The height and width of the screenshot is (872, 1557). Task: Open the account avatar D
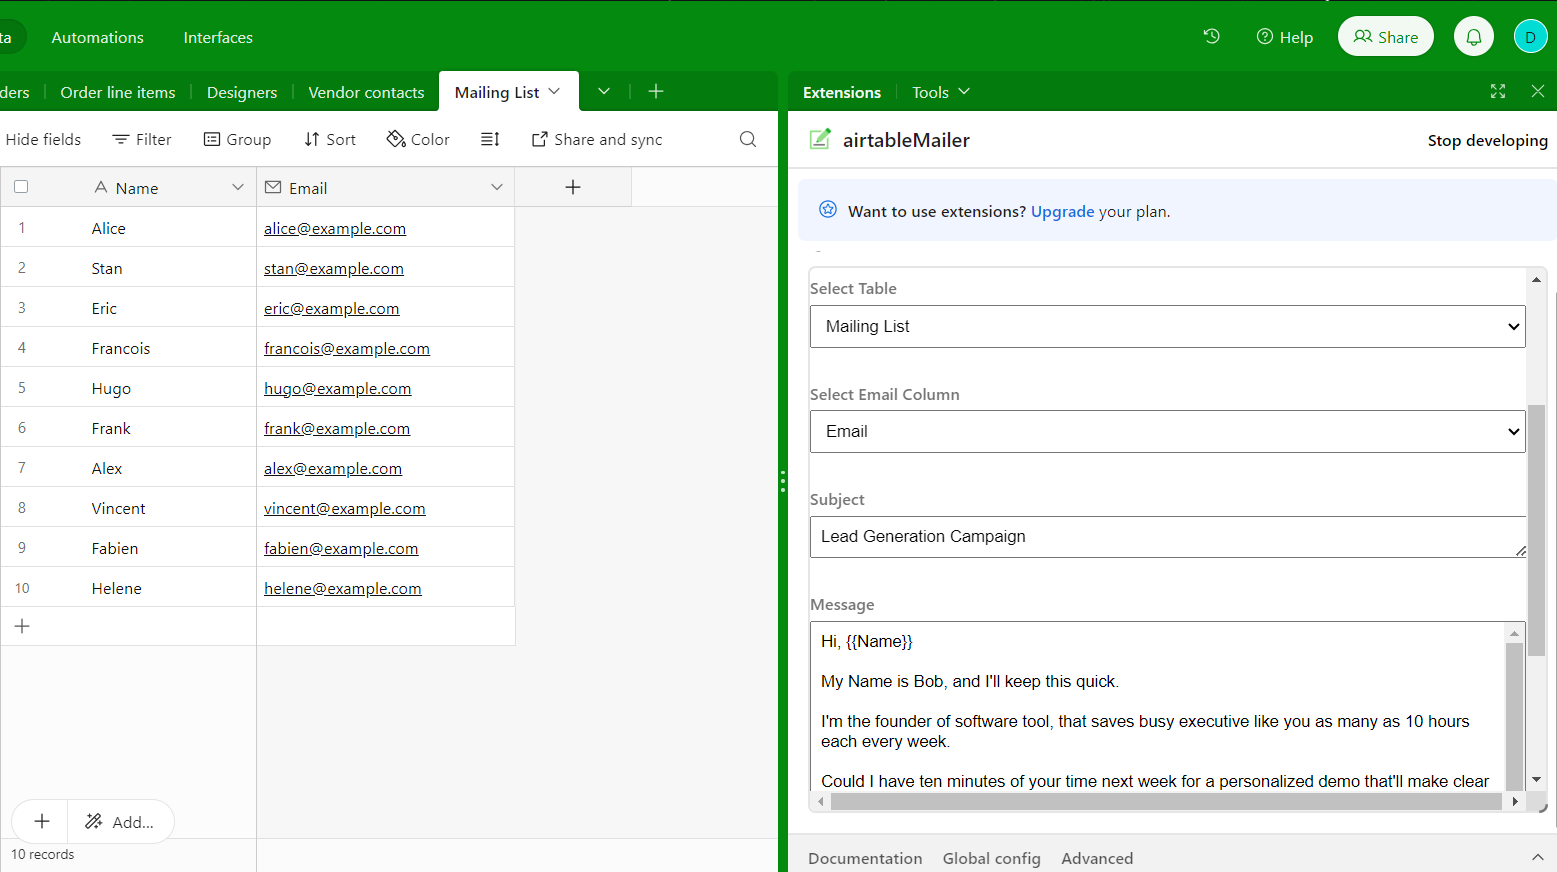(1530, 37)
